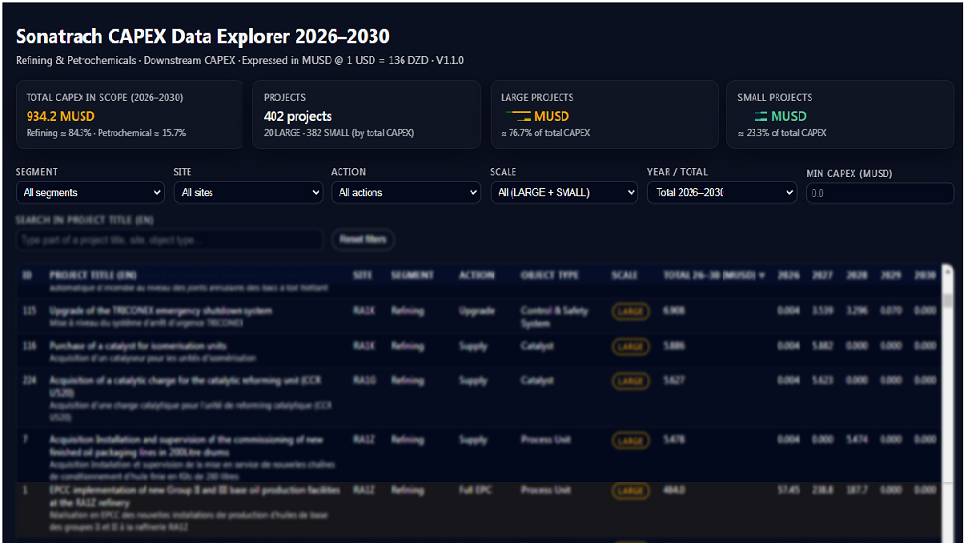Click LARGE badge in the oil packaging row
The width and height of the screenshot is (964, 543).
pyautogui.click(x=630, y=440)
